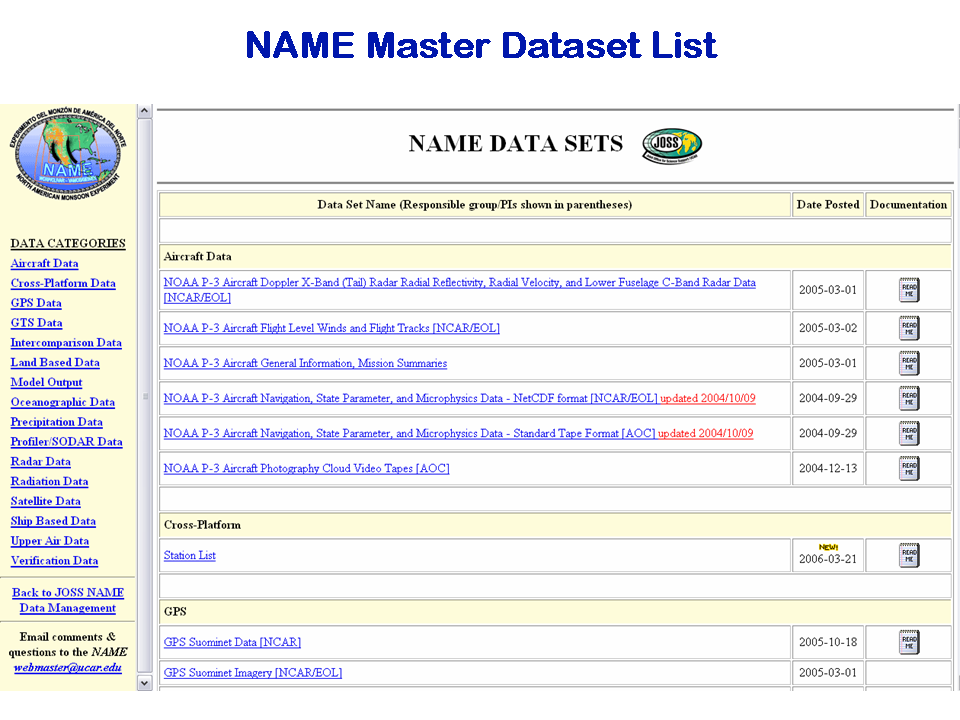Open Model Output category link

point(47,382)
